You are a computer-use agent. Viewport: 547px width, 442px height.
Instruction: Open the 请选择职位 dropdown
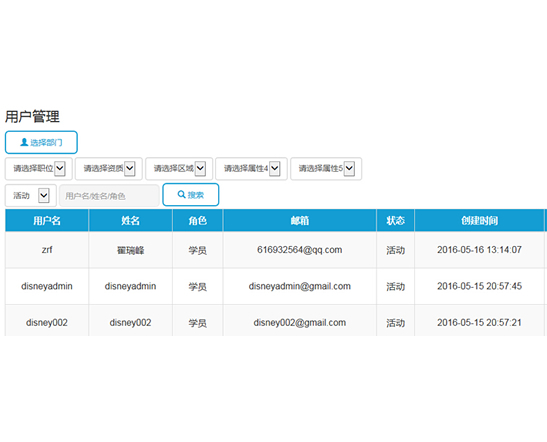click(39, 169)
